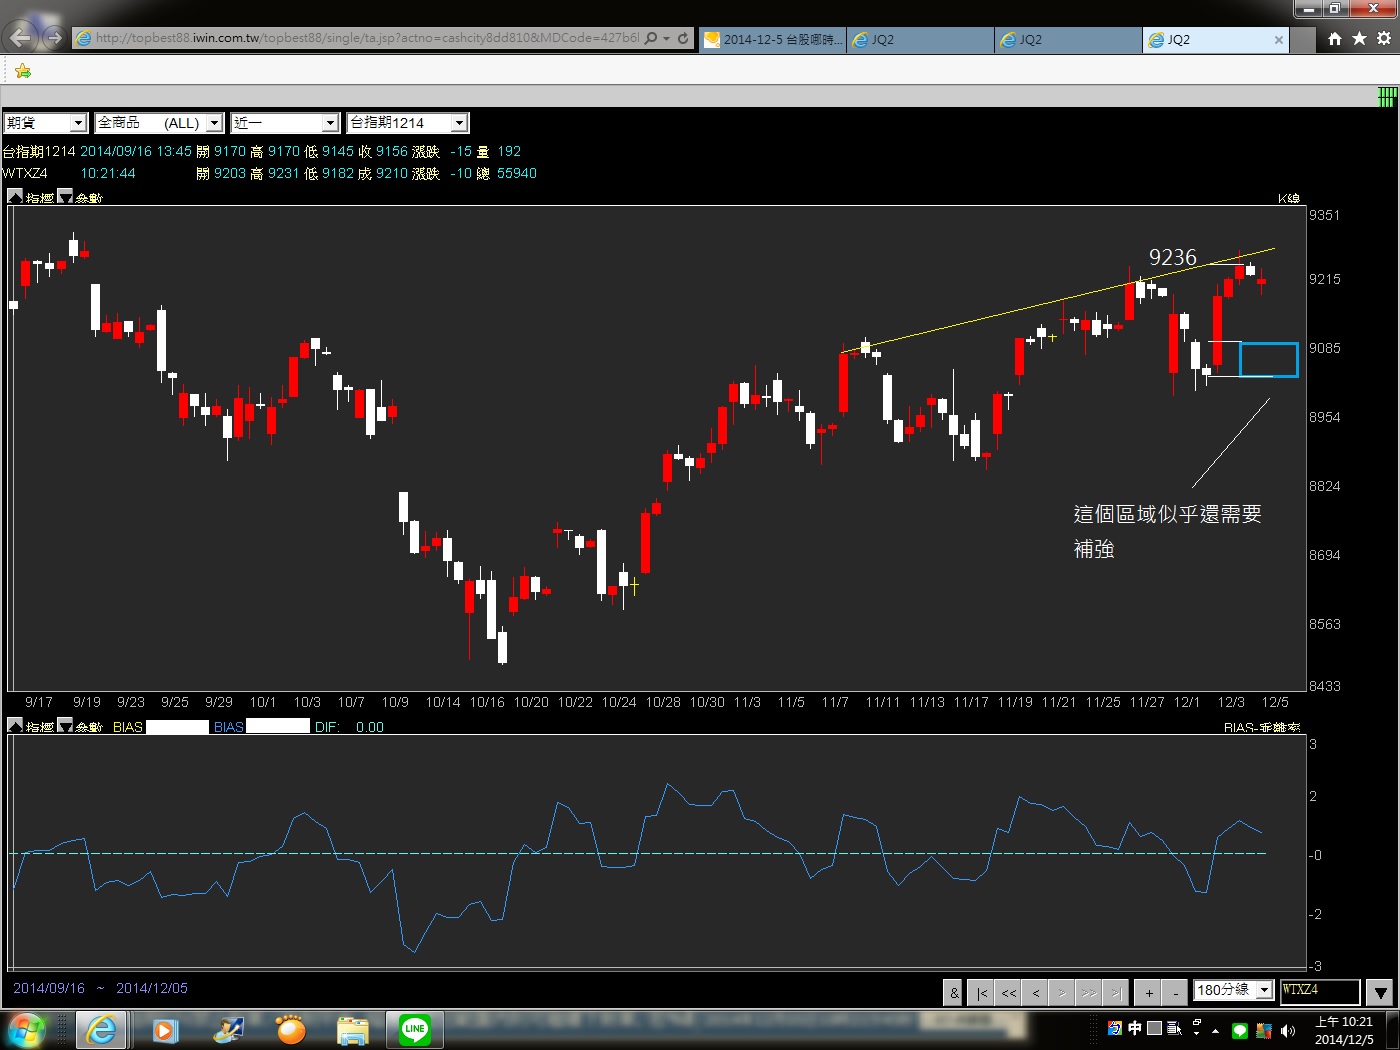
Task: Click the down-triangle 參數 icon above K-line chart
Action: [x=65, y=197]
